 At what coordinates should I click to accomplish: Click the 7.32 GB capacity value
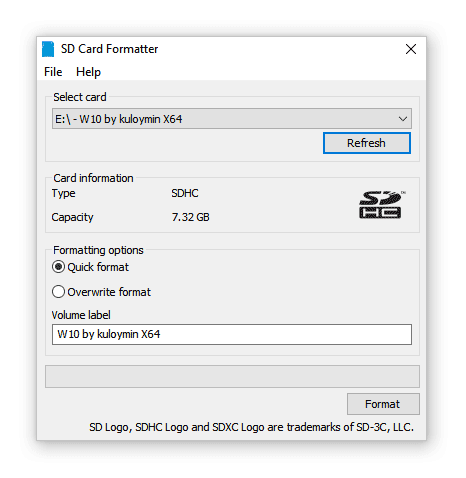190,217
